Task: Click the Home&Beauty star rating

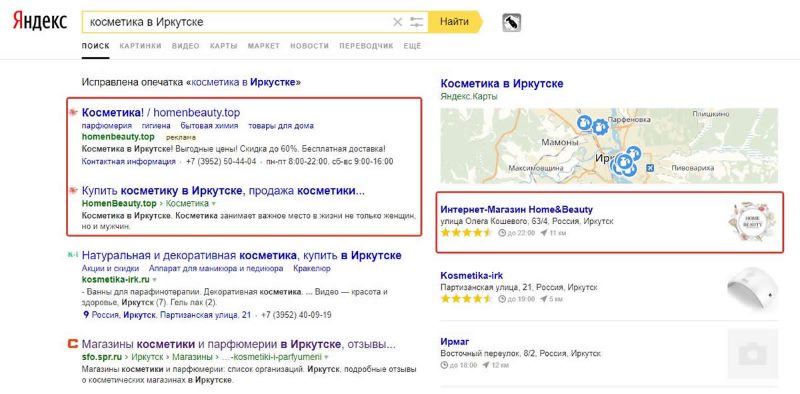Action: [466, 233]
